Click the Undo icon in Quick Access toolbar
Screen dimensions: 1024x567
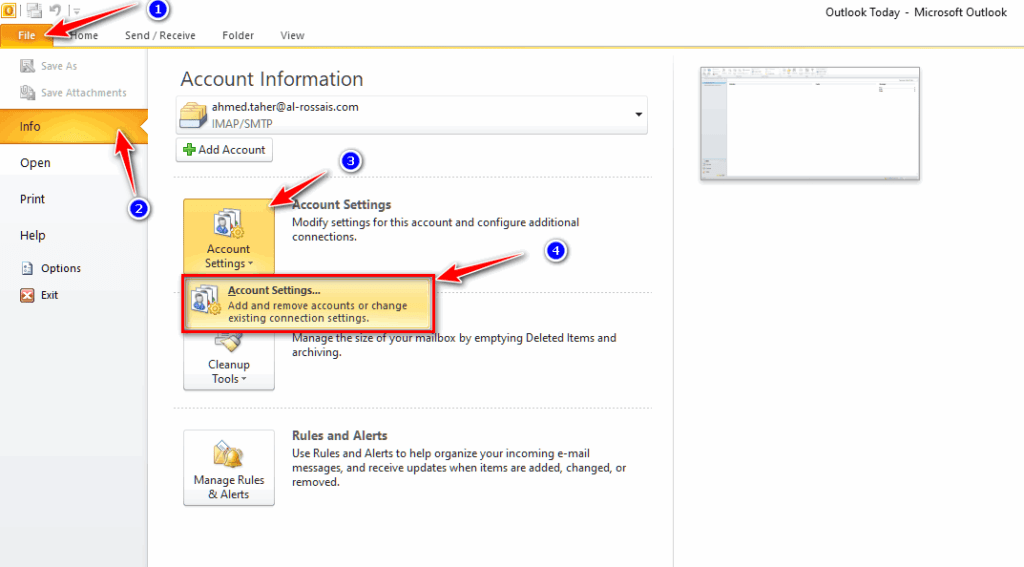click(56, 9)
